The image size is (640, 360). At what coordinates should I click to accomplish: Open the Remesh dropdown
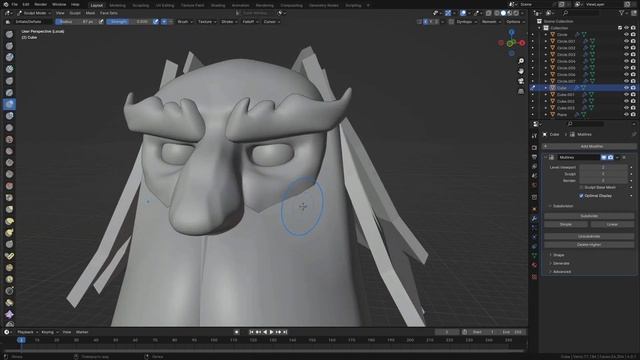click(491, 22)
